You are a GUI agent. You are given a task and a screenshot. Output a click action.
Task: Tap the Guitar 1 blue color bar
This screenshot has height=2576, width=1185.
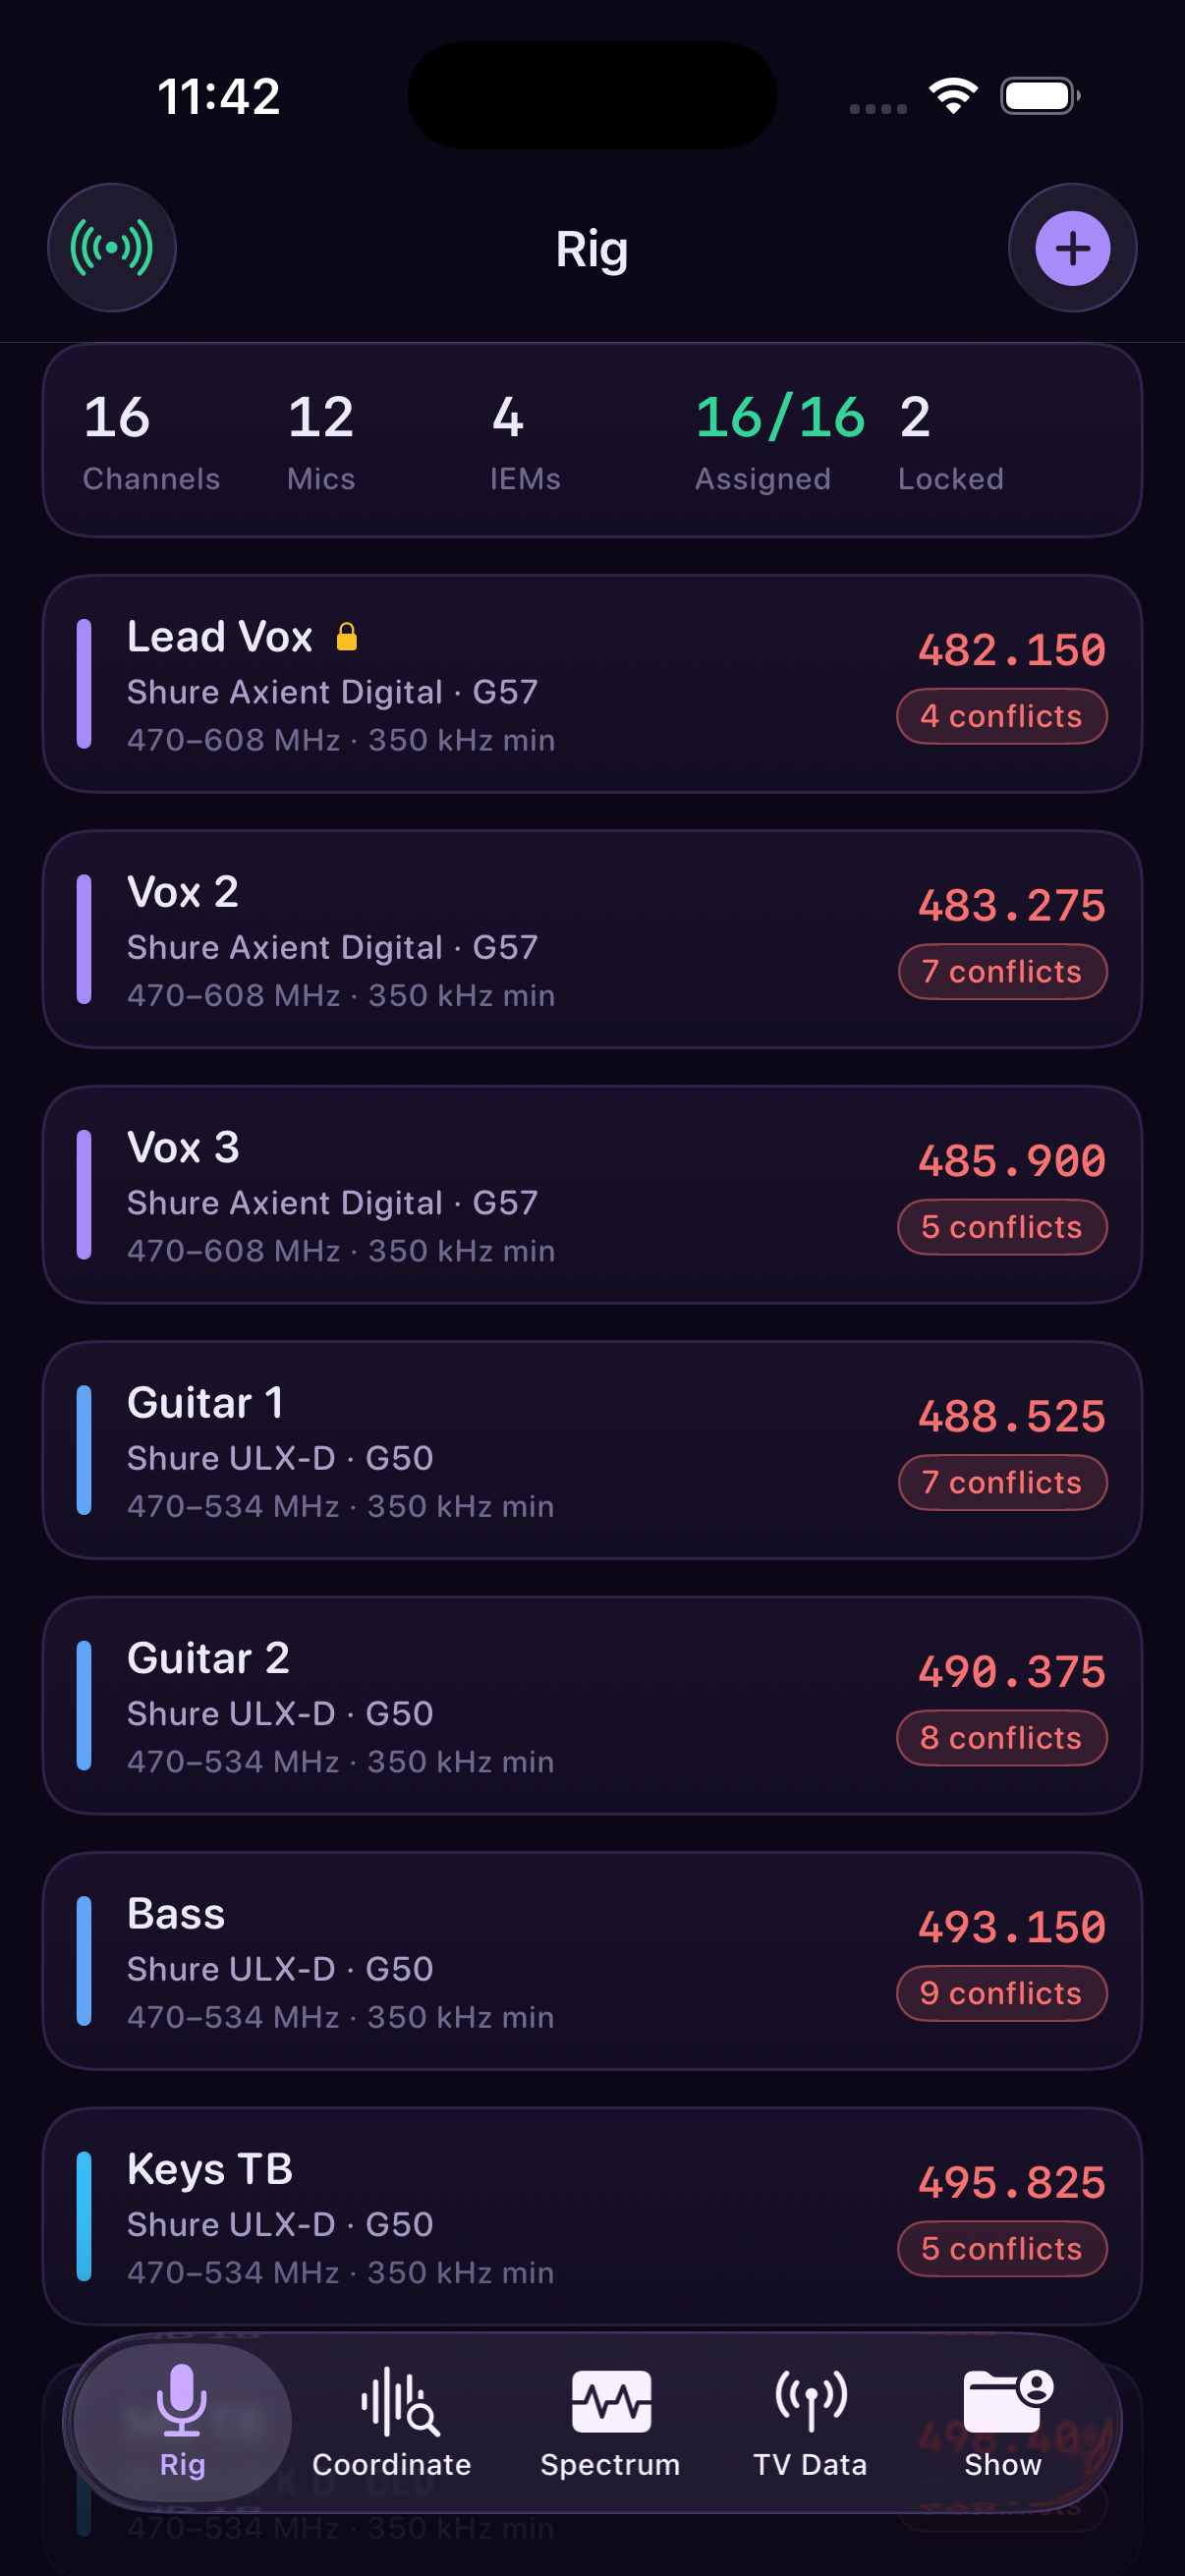84,1450
